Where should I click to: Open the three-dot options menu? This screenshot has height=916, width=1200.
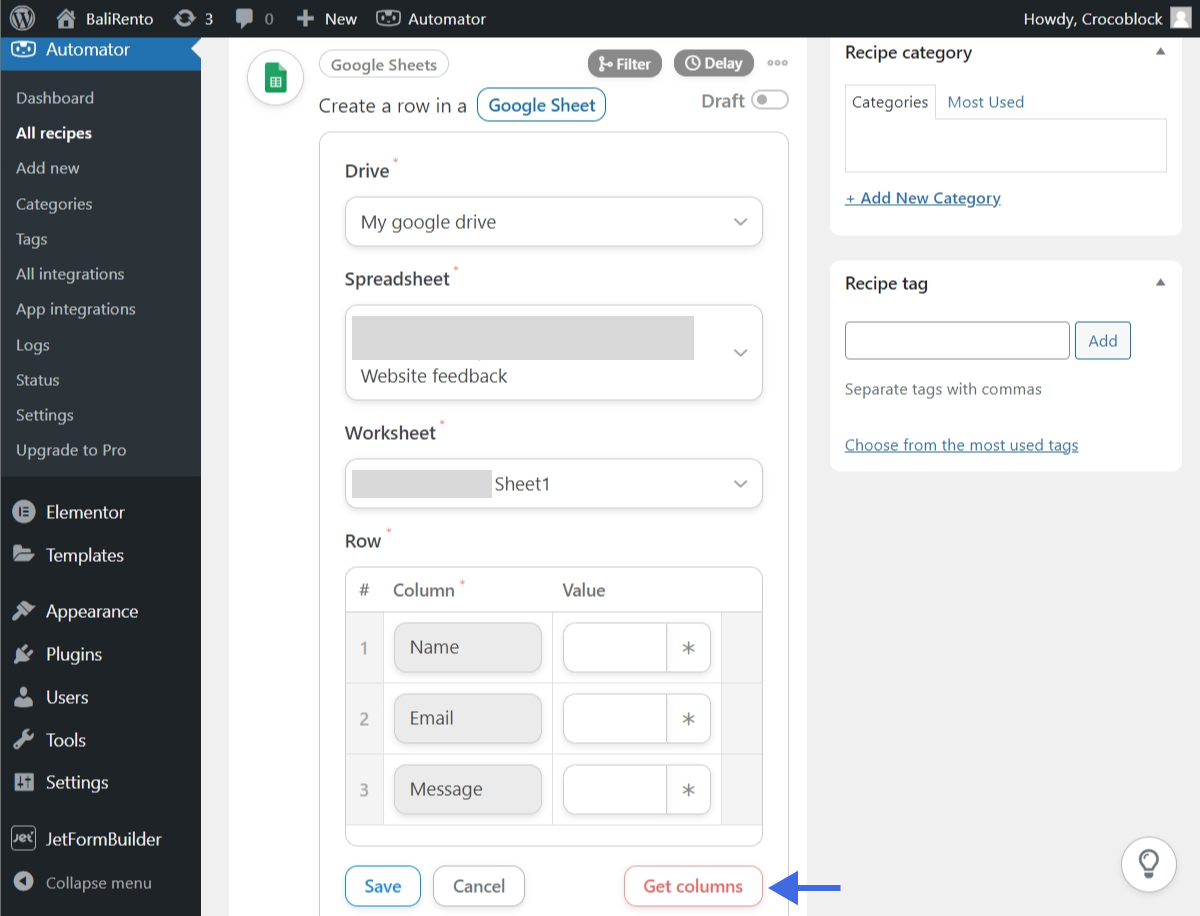point(777,63)
